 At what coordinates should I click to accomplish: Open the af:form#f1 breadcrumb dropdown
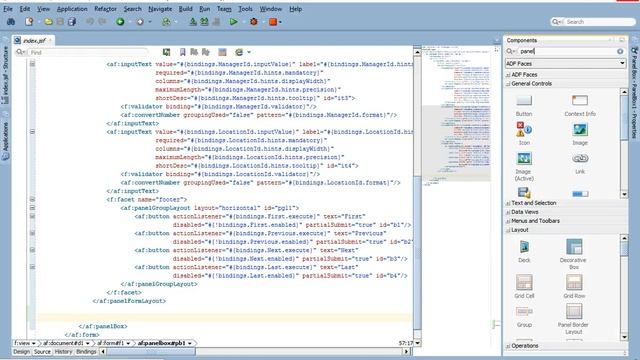(x=128, y=343)
